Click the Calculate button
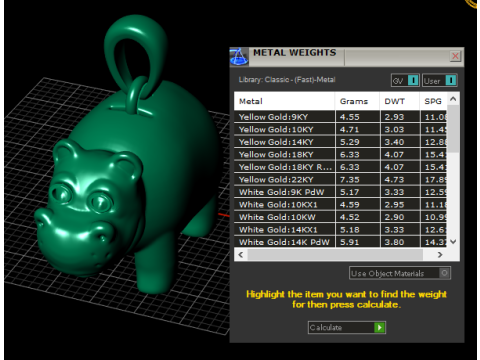Screen dimensions: 480x360 pos(347,327)
